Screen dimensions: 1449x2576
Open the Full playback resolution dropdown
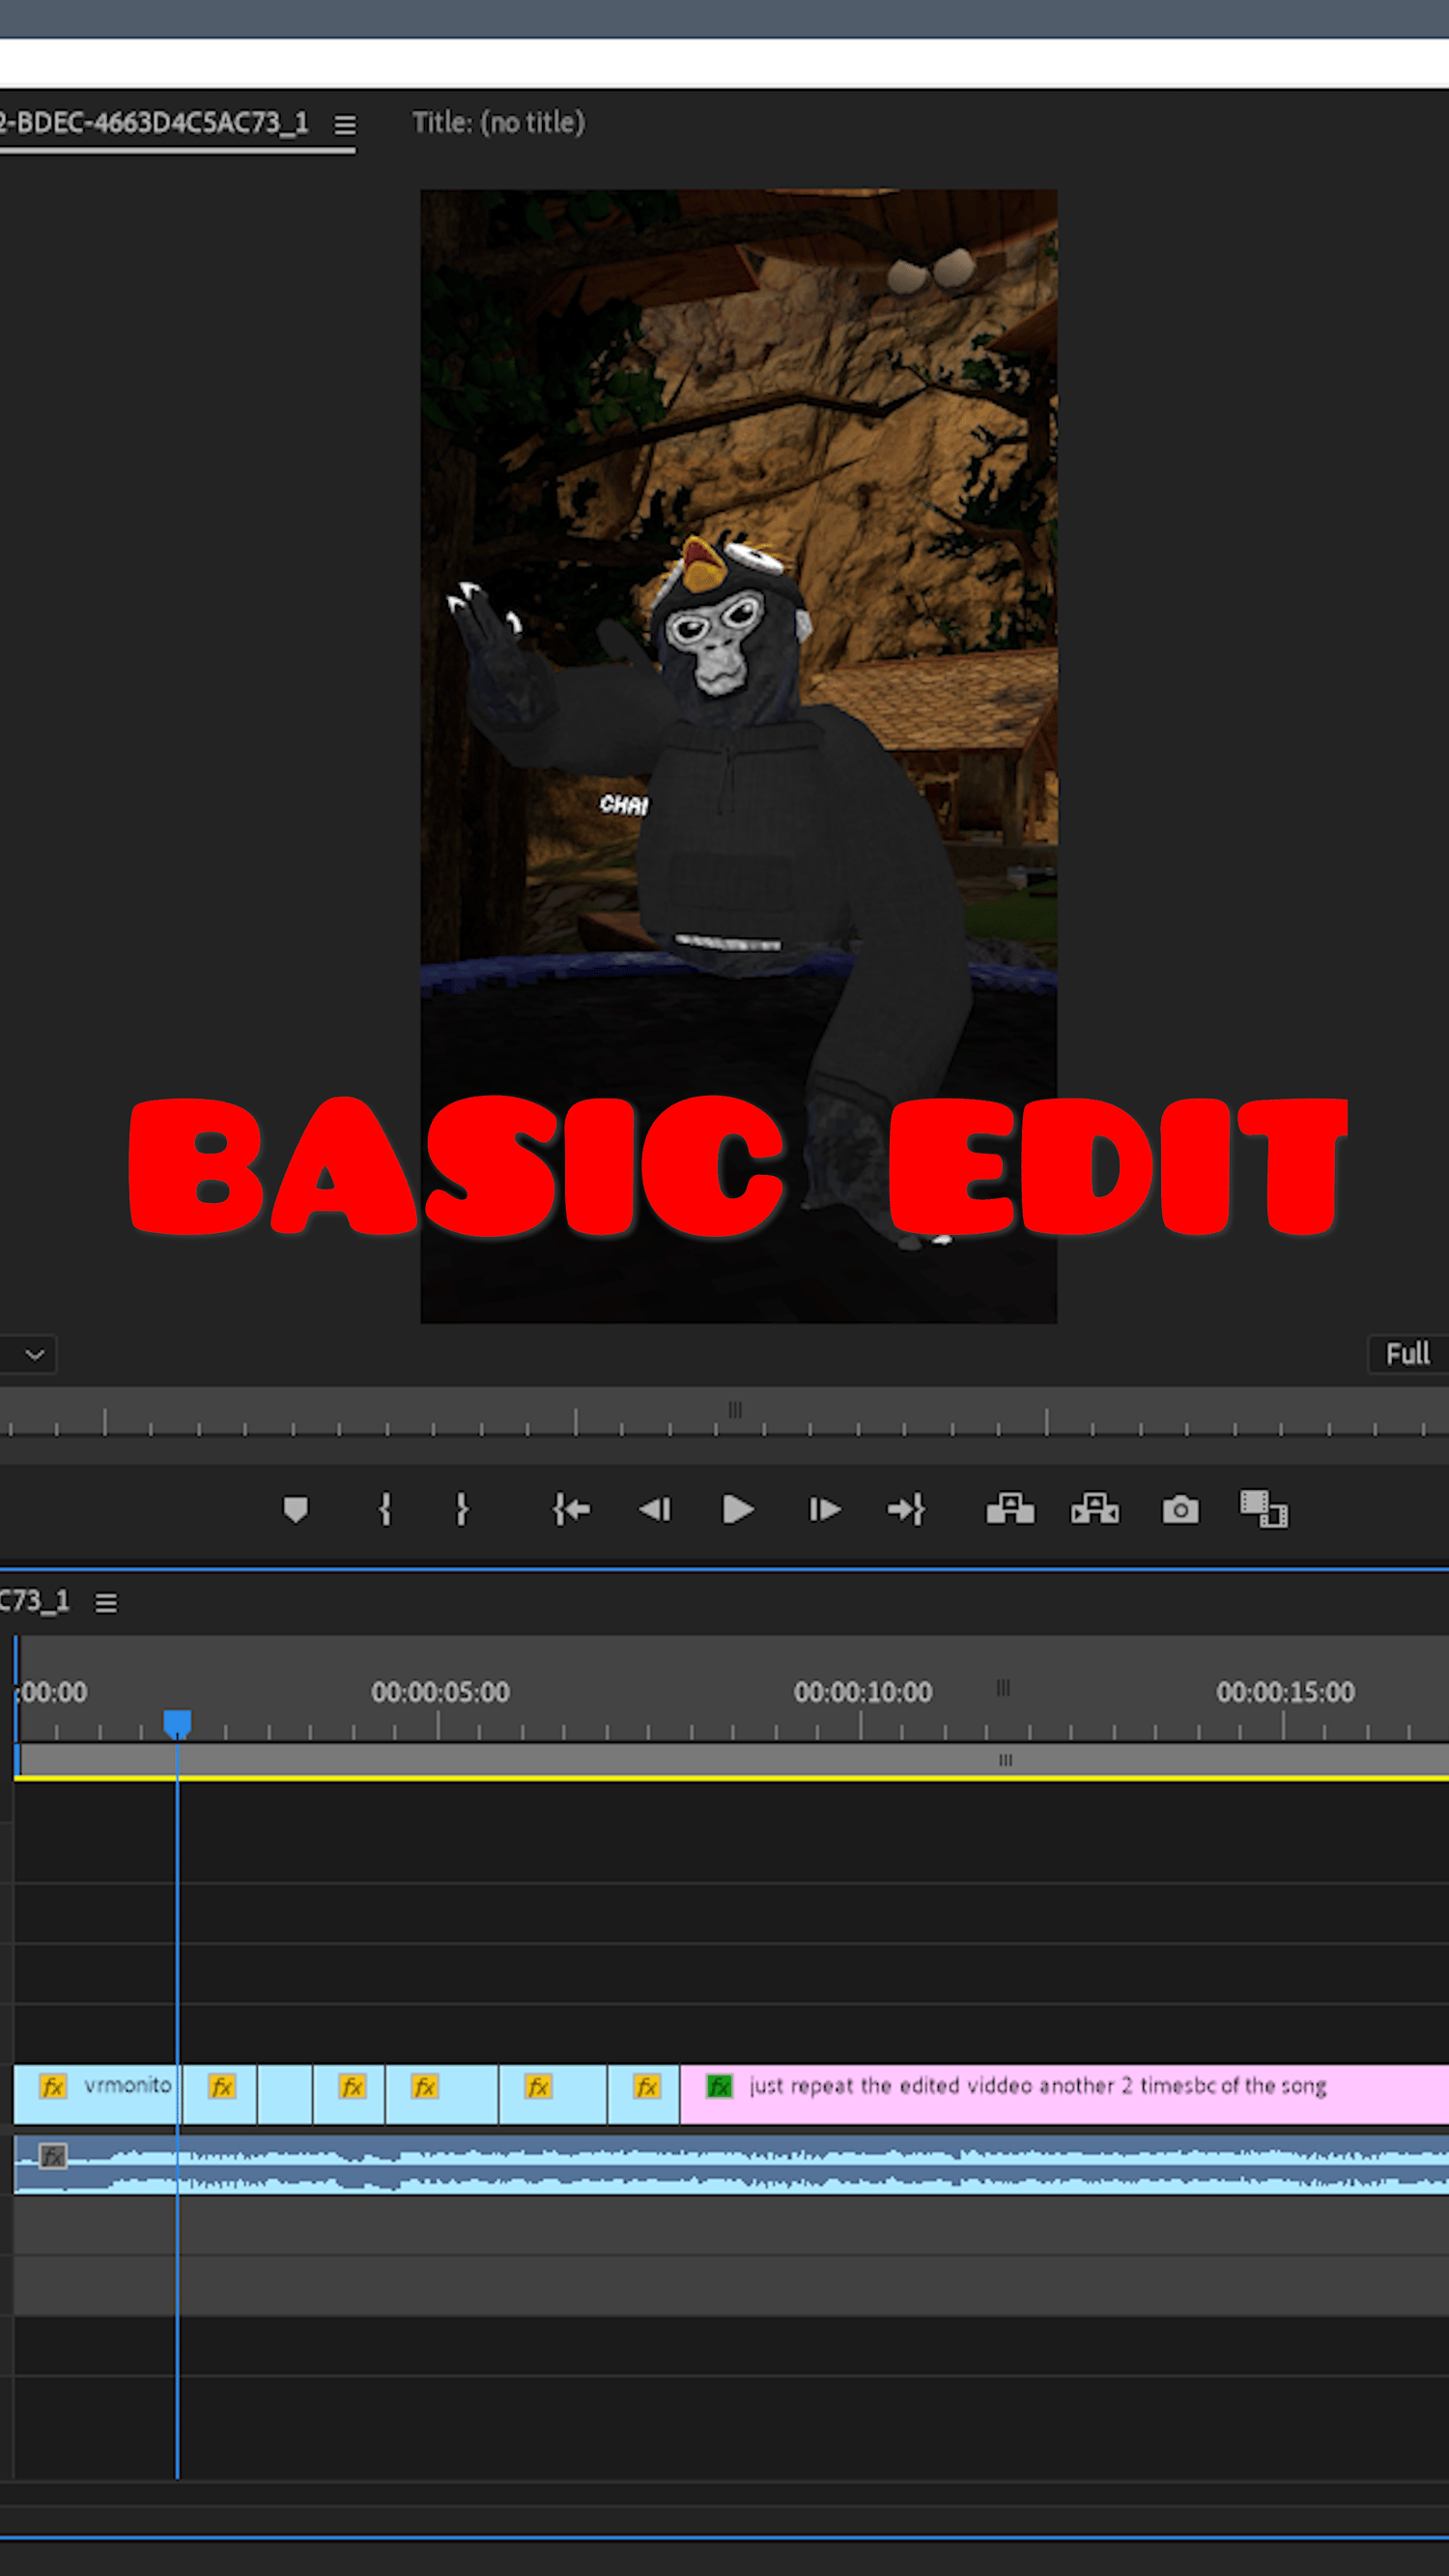pyautogui.click(x=1407, y=1354)
